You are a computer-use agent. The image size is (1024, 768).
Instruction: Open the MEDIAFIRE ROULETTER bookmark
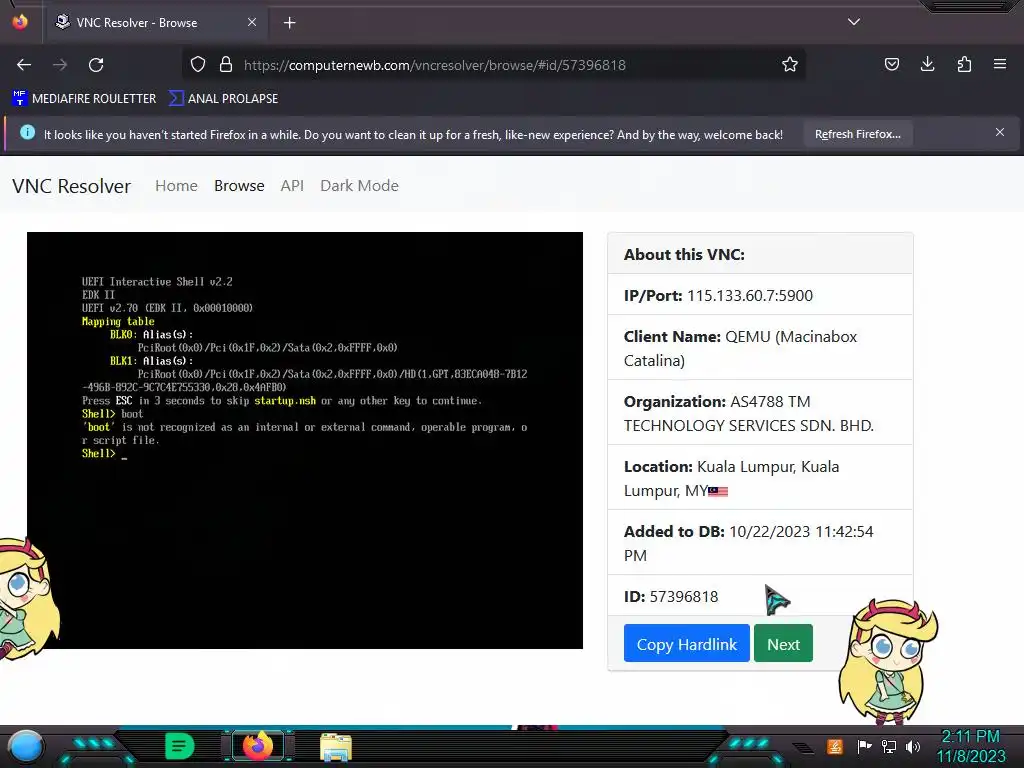click(84, 99)
